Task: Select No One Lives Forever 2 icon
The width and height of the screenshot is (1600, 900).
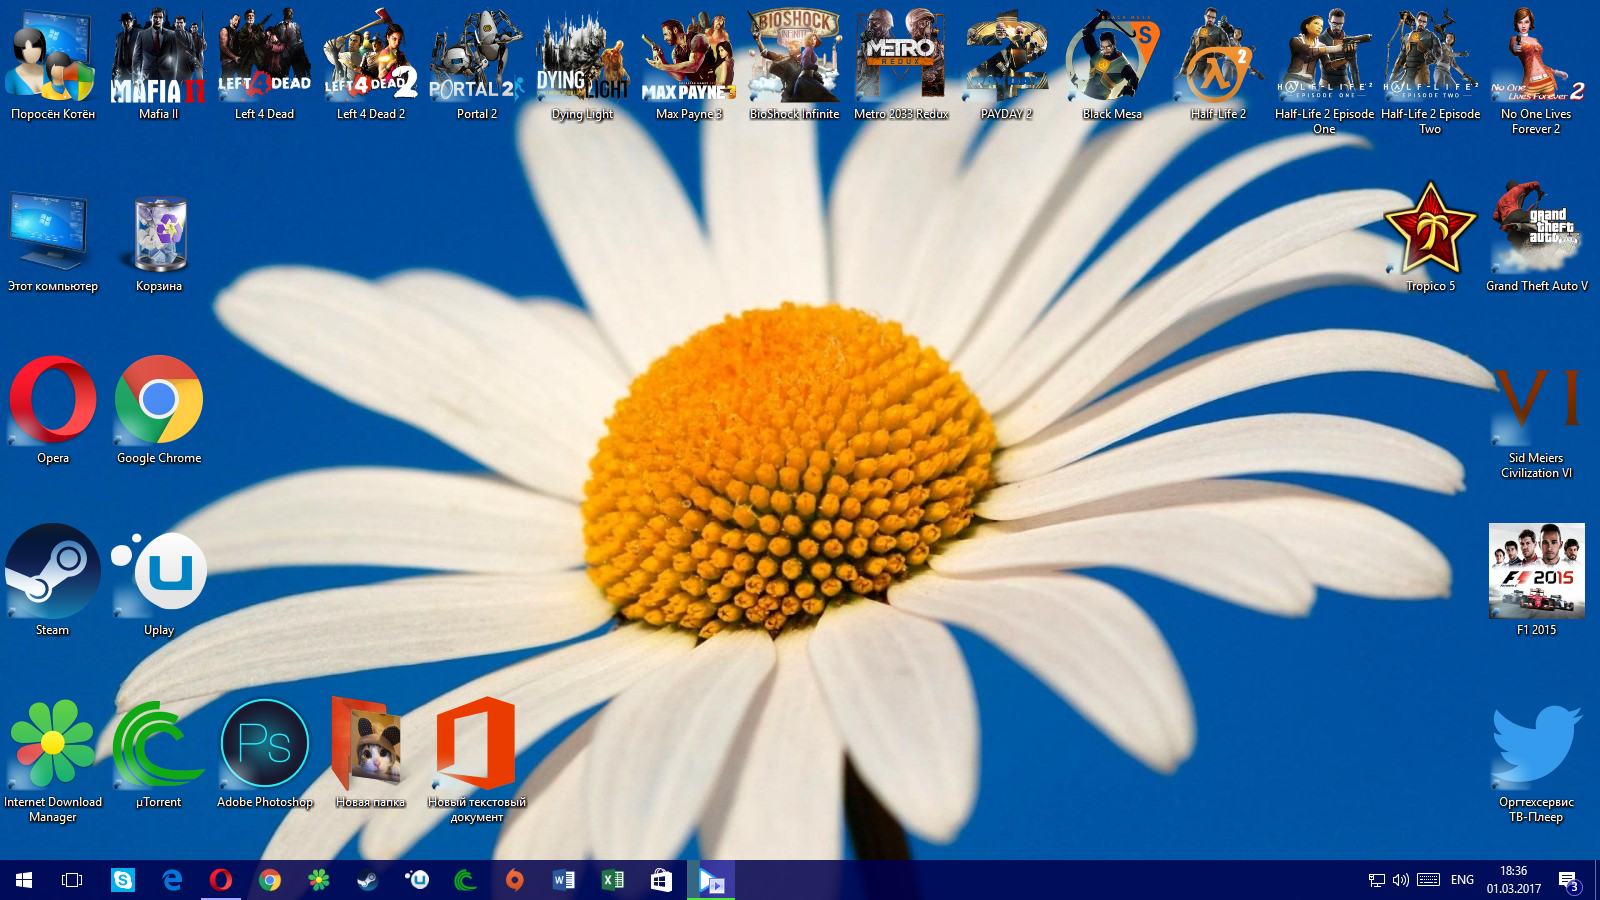Action: (x=1536, y=71)
